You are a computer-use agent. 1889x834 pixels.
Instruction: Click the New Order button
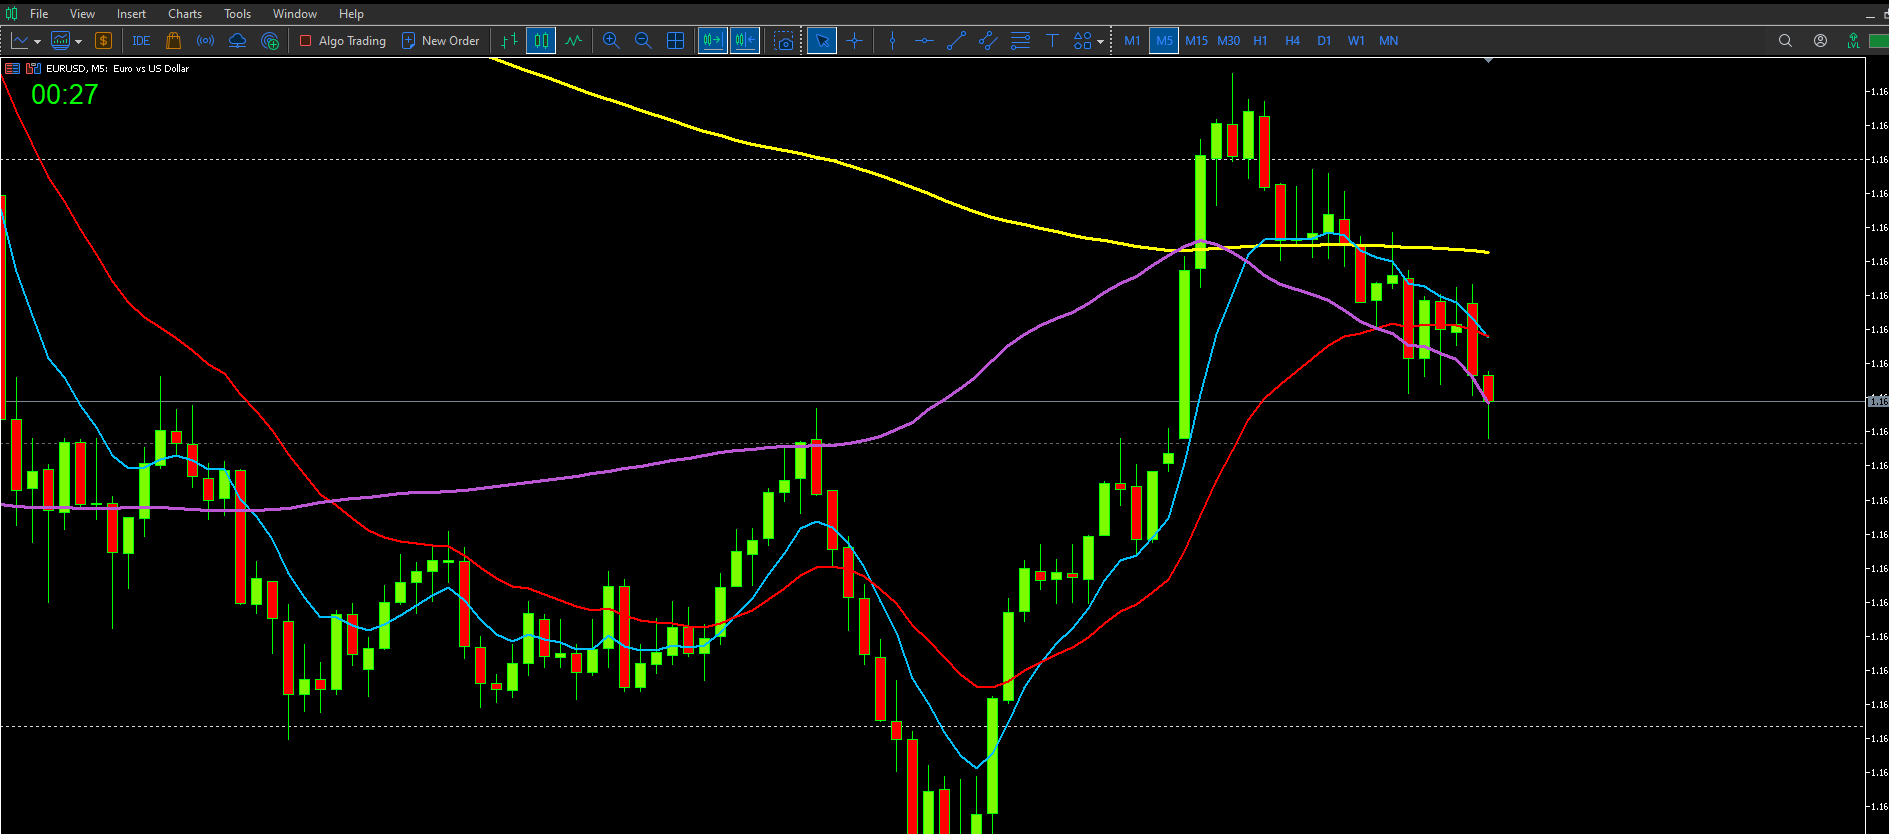(x=440, y=41)
